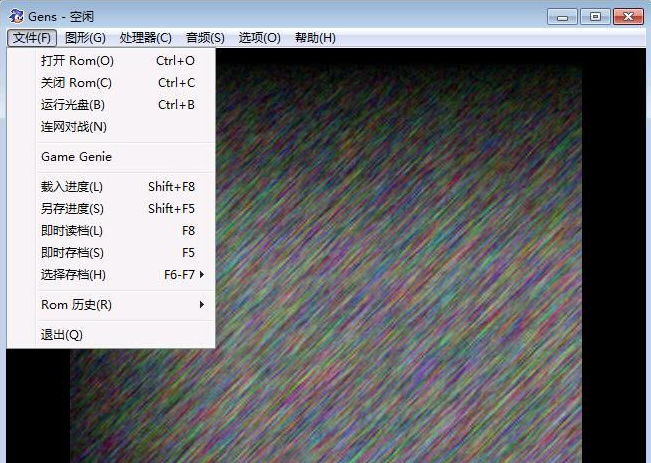Image resolution: width=651 pixels, height=463 pixels.
Task: Choose 载入进度(L) Shift+F8 entry
Action: pyautogui.click(x=111, y=186)
